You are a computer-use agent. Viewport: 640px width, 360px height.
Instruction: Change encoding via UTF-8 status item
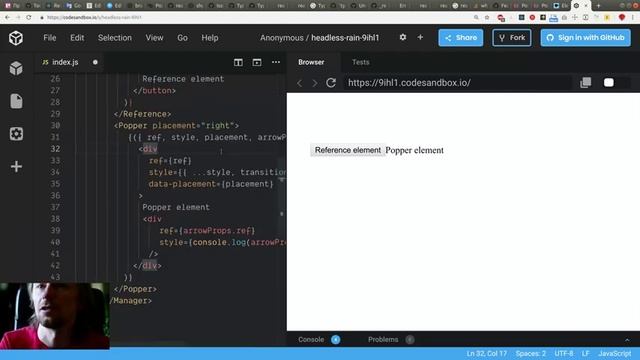564,353
